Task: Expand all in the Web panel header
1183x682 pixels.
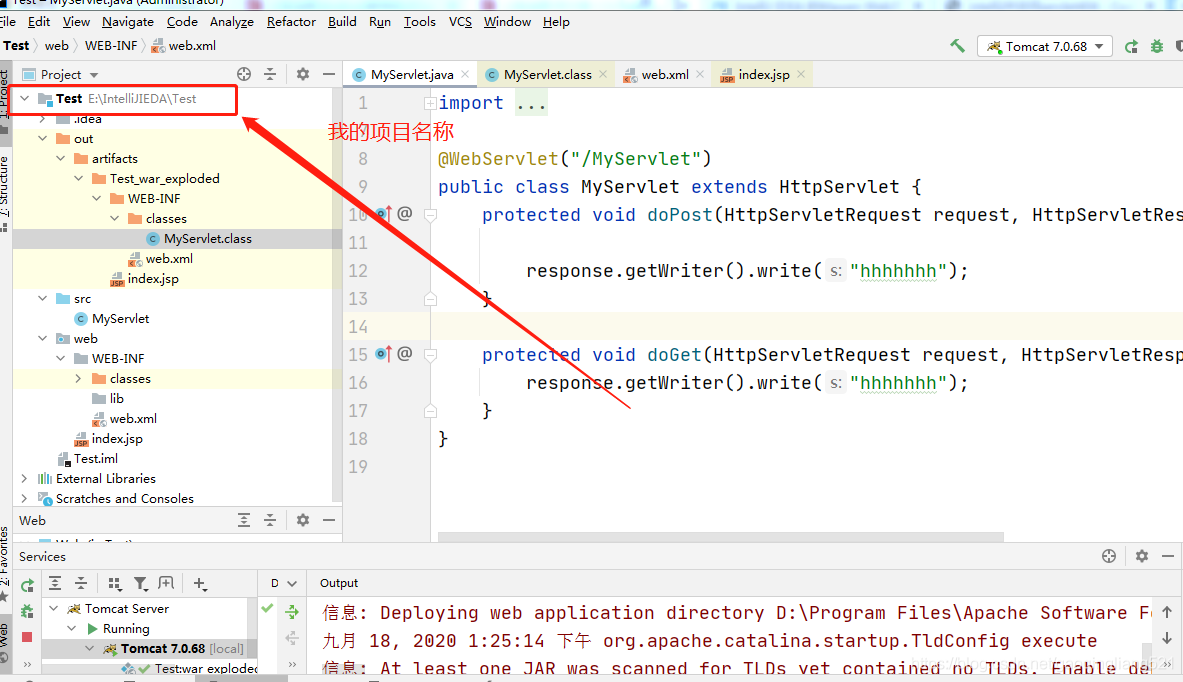Action: point(244,520)
